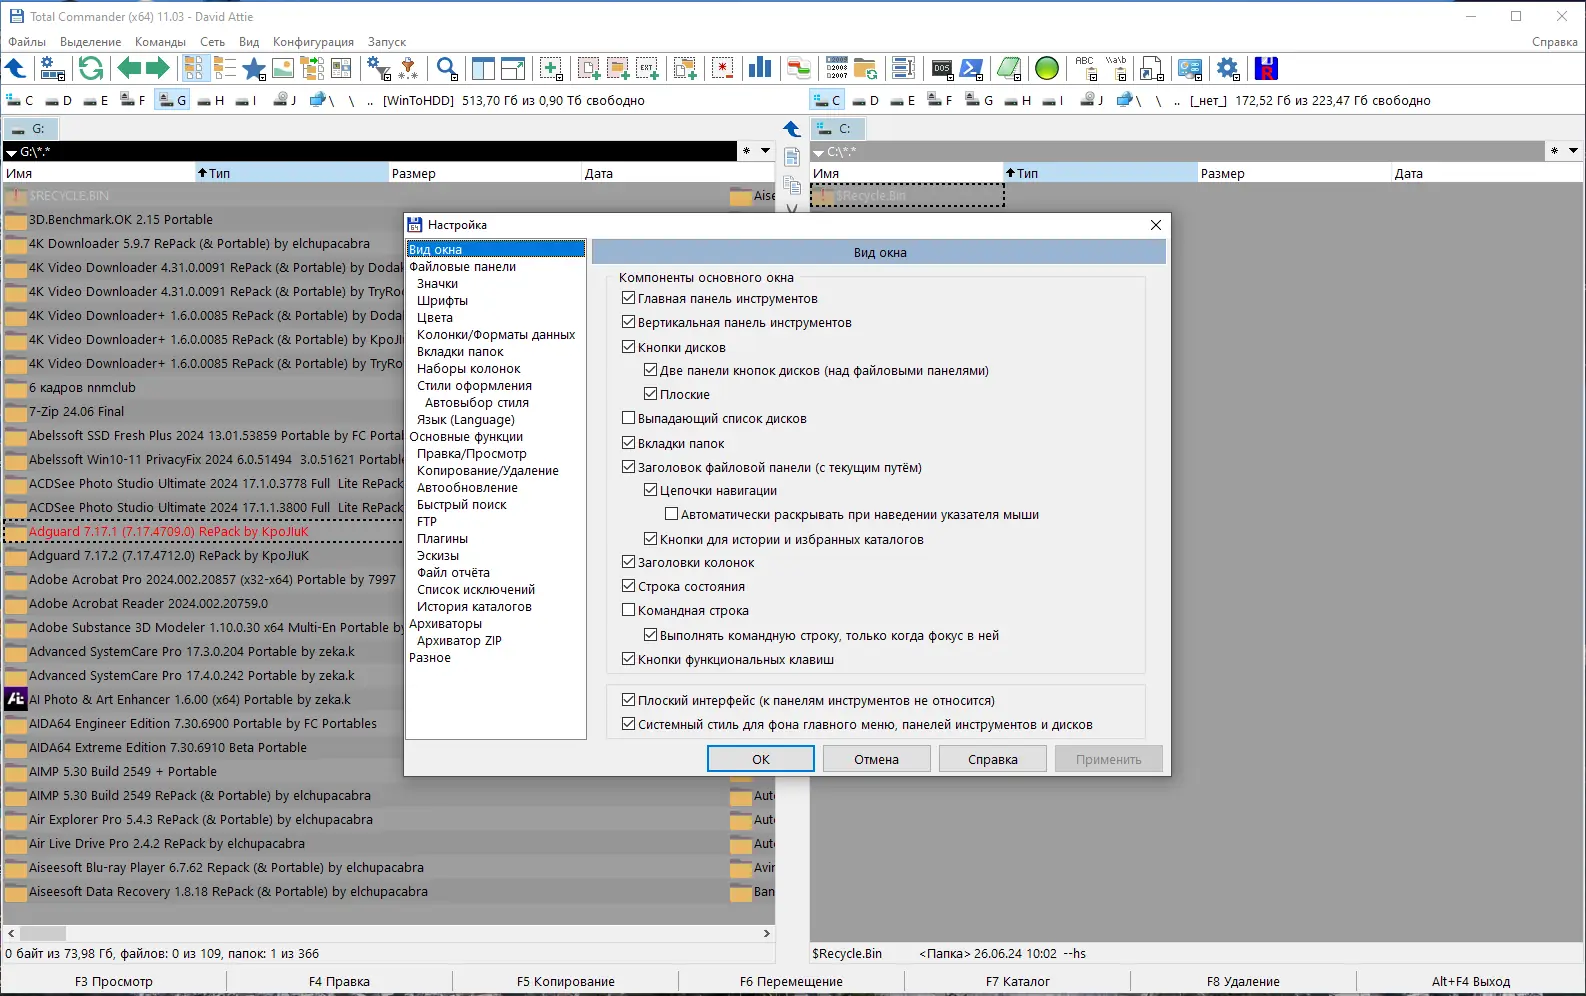Go back with the green left arrow
The width and height of the screenshot is (1586, 996).
[129, 68]
